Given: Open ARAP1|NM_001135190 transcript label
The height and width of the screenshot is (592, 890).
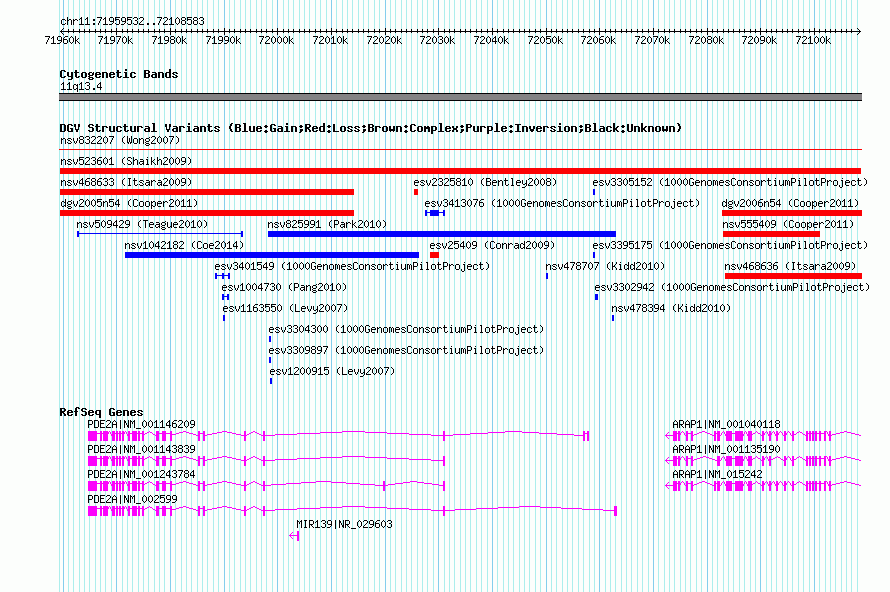Looking at the screenshot, I should [x=726, y=449].
